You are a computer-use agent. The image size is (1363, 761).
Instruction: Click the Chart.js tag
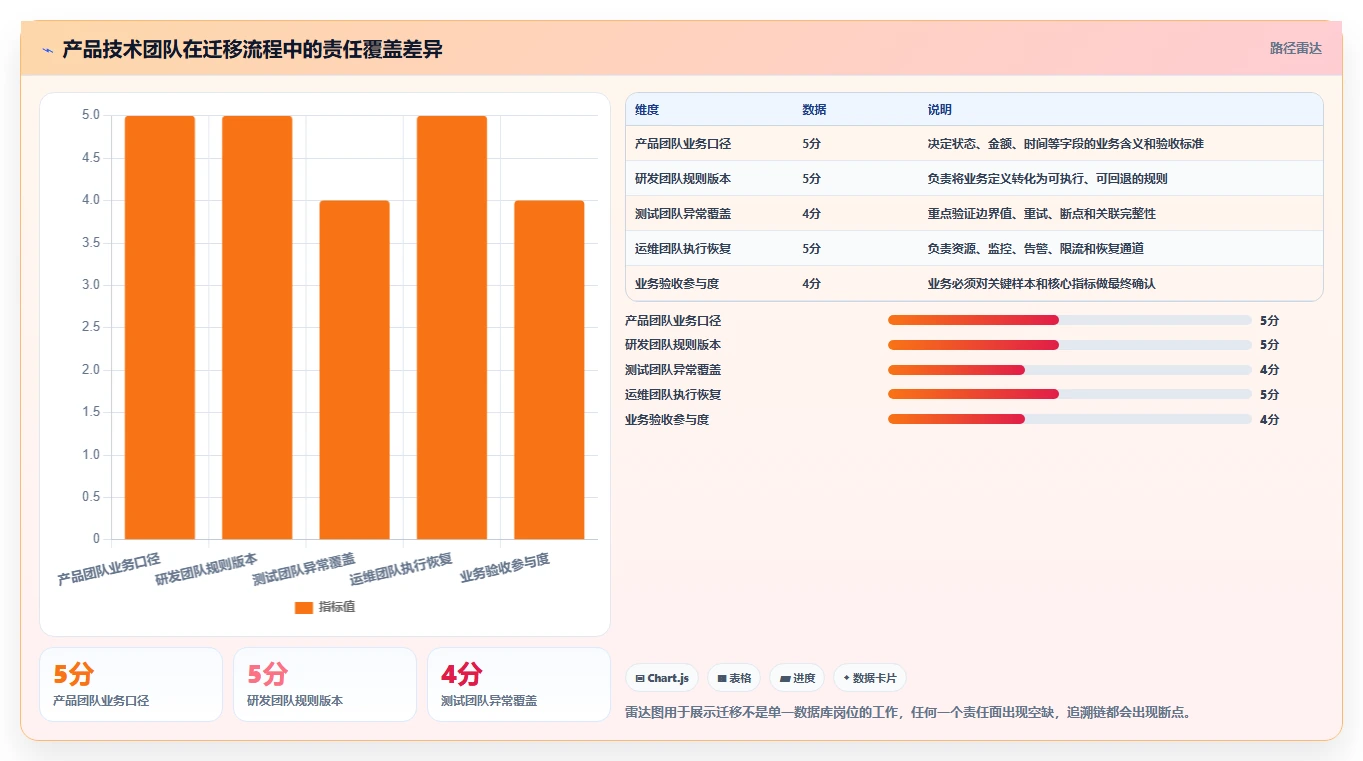tap(662, 678)
